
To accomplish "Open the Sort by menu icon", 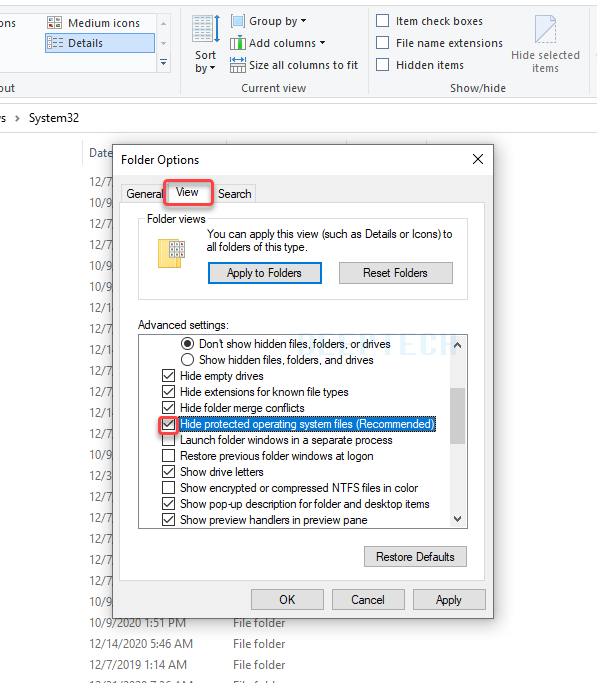I will click(x=206, y=28).
